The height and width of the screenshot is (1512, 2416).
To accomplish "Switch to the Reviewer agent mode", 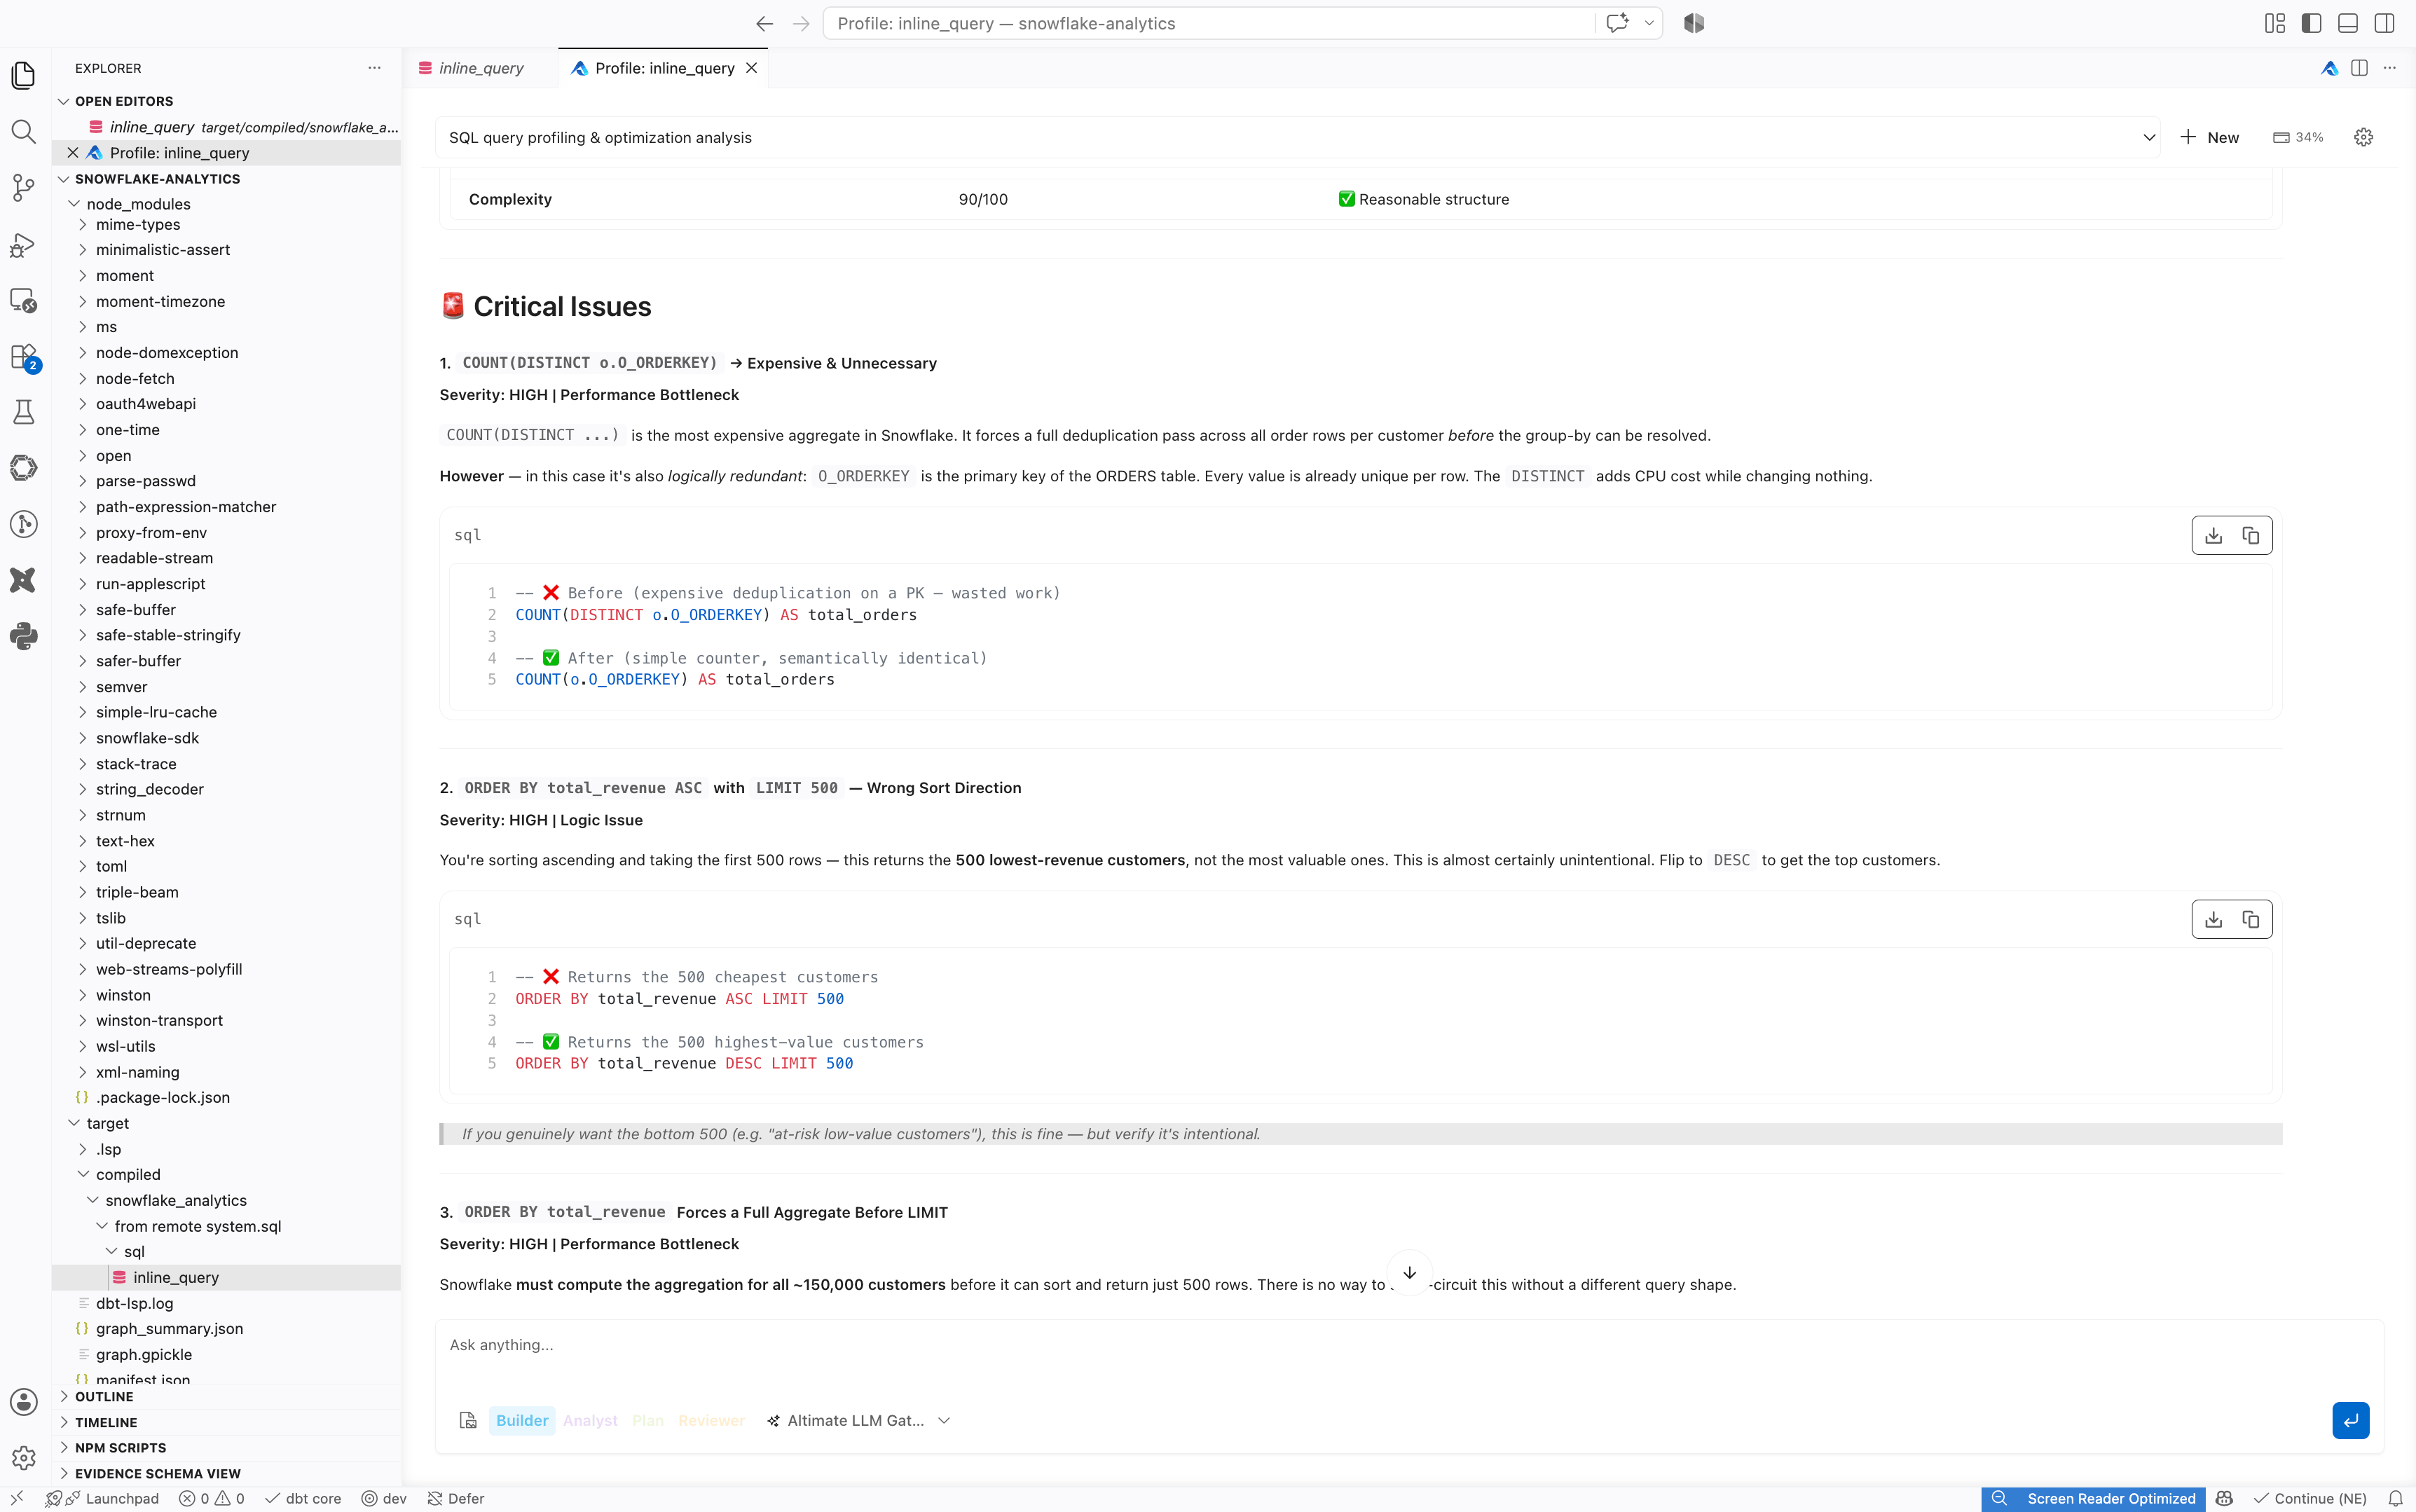I will (x=712, y=1420).
